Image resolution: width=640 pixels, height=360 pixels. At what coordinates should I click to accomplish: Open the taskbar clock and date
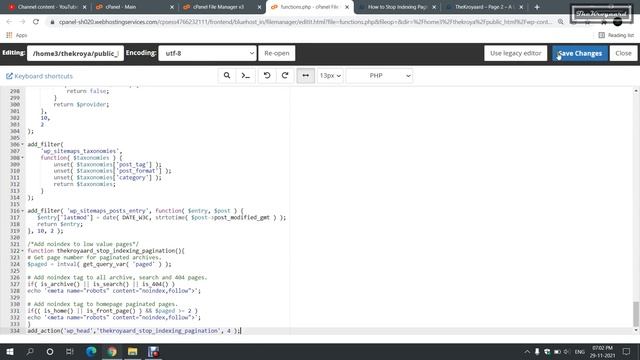602,351
